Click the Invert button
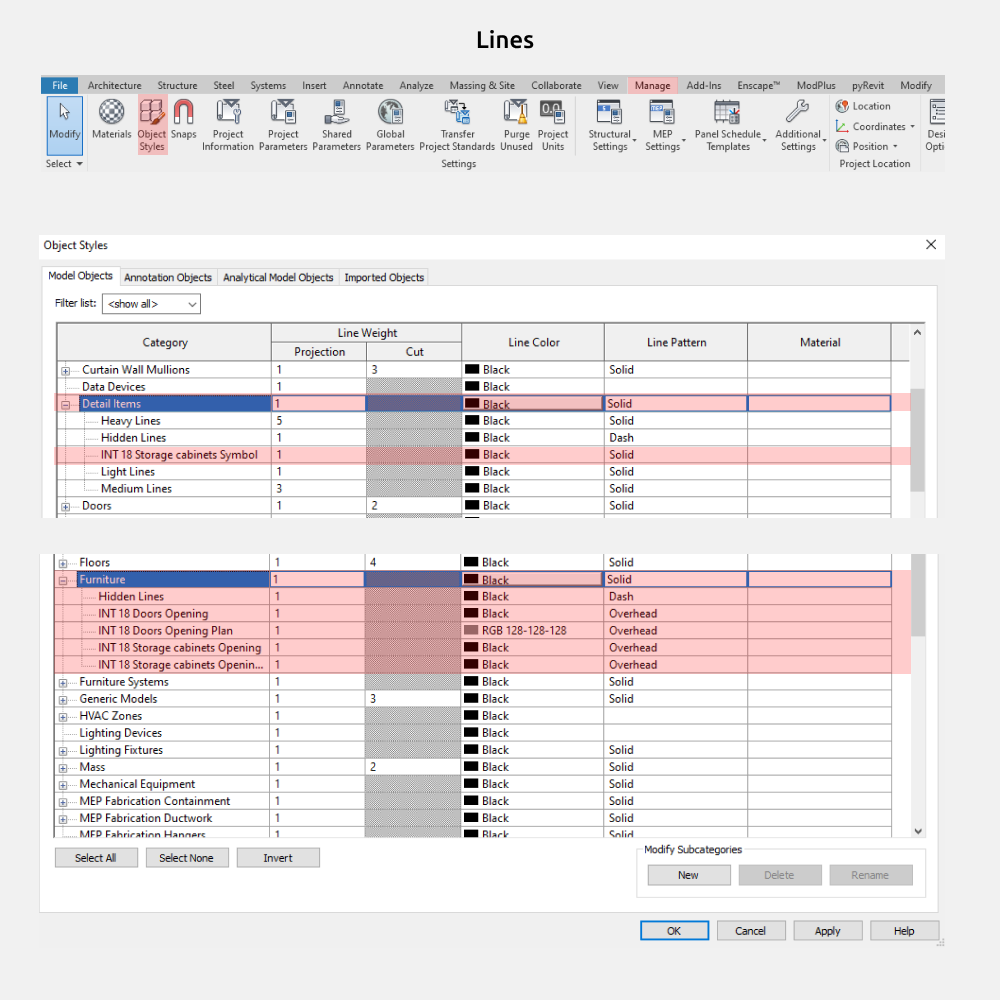This screenshot has width=1000, height=1000. (x=278, y=858)
